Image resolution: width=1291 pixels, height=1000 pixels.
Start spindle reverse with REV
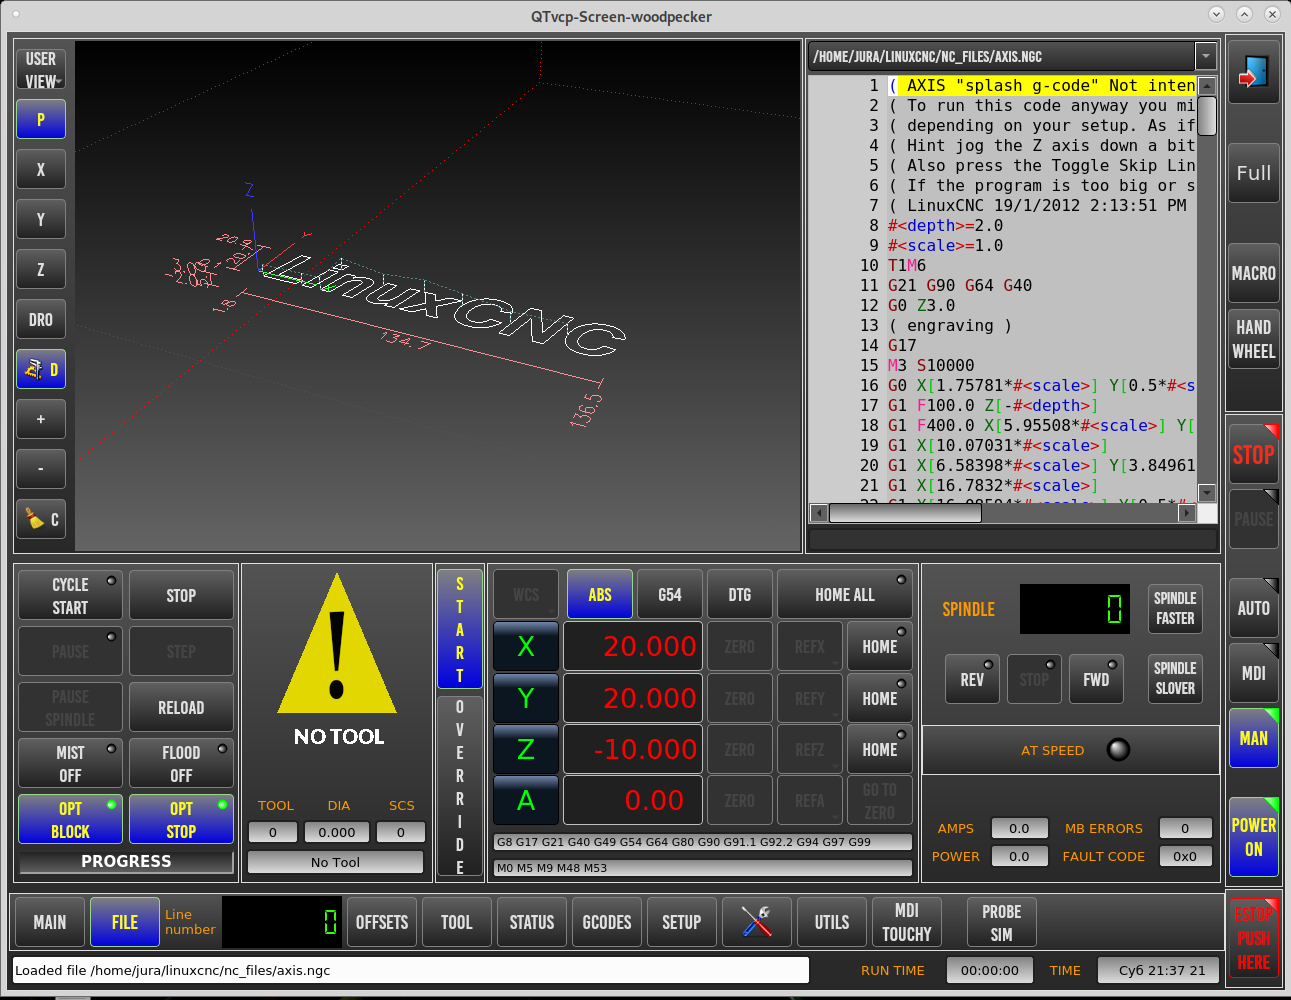click(x=972, y=679)
